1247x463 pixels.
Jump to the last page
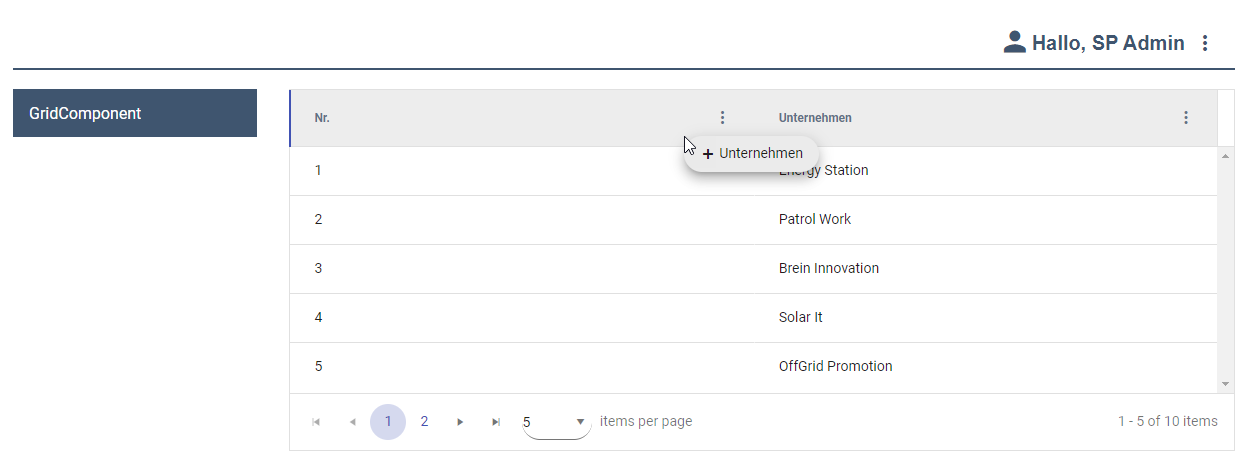tap(496, 422)
